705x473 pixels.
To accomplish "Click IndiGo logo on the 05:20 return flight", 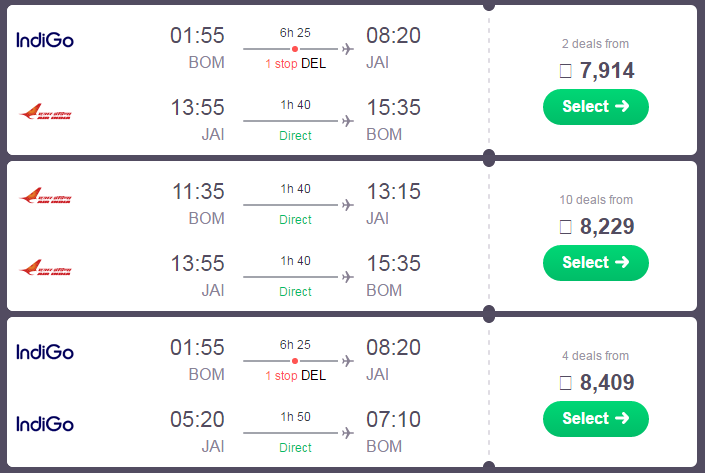I will (45, 424).
